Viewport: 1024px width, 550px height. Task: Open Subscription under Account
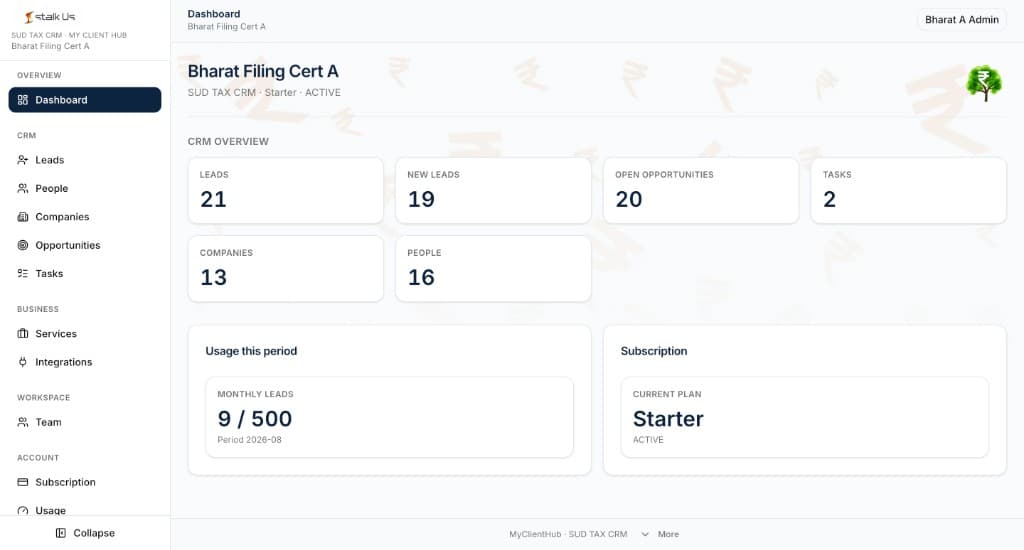pos(85,482)
